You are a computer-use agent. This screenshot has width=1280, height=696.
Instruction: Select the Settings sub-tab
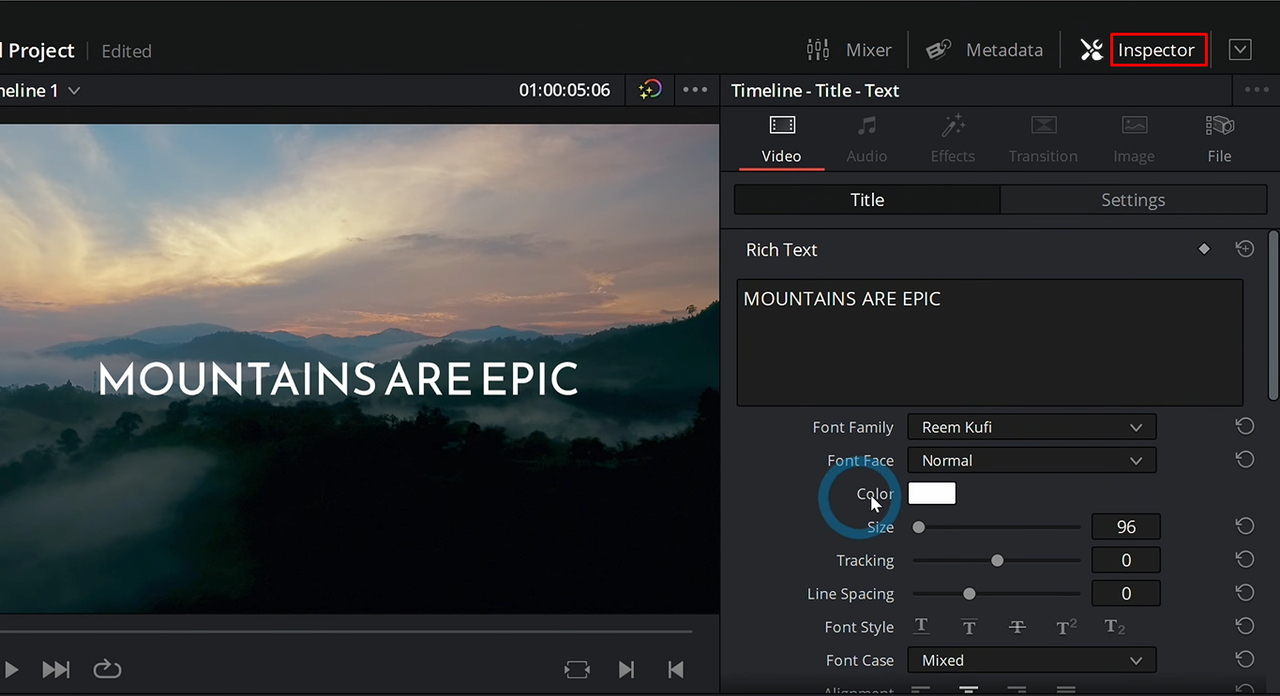[x=1133, y=200]
